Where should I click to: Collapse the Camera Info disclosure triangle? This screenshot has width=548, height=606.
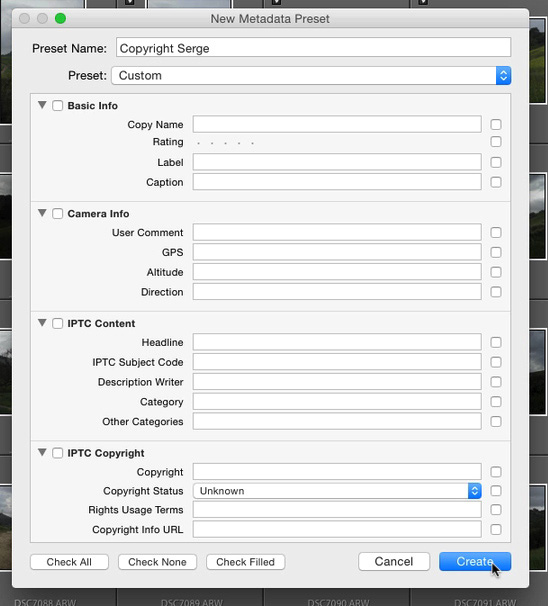point(42,213)
